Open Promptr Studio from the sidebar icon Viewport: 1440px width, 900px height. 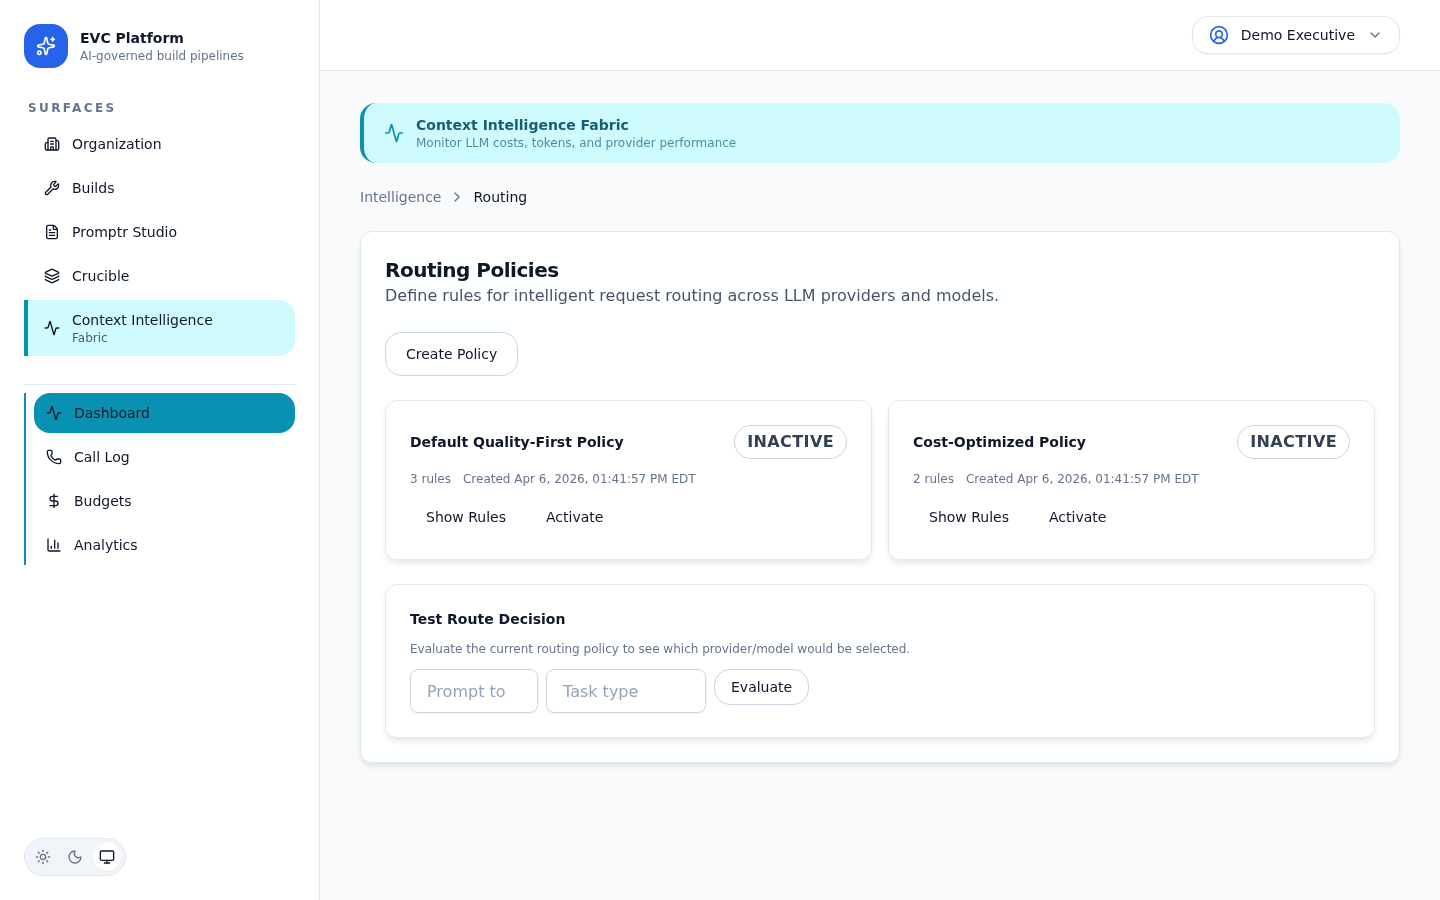(52, 232)
